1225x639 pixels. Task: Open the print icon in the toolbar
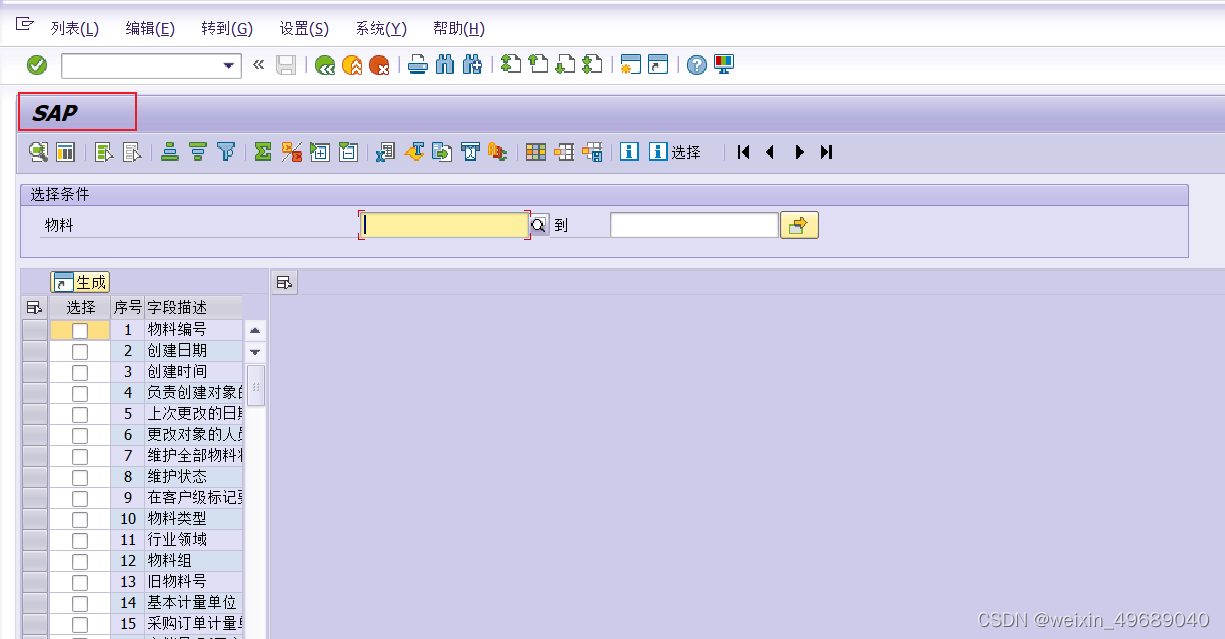[x=418, y=65]
